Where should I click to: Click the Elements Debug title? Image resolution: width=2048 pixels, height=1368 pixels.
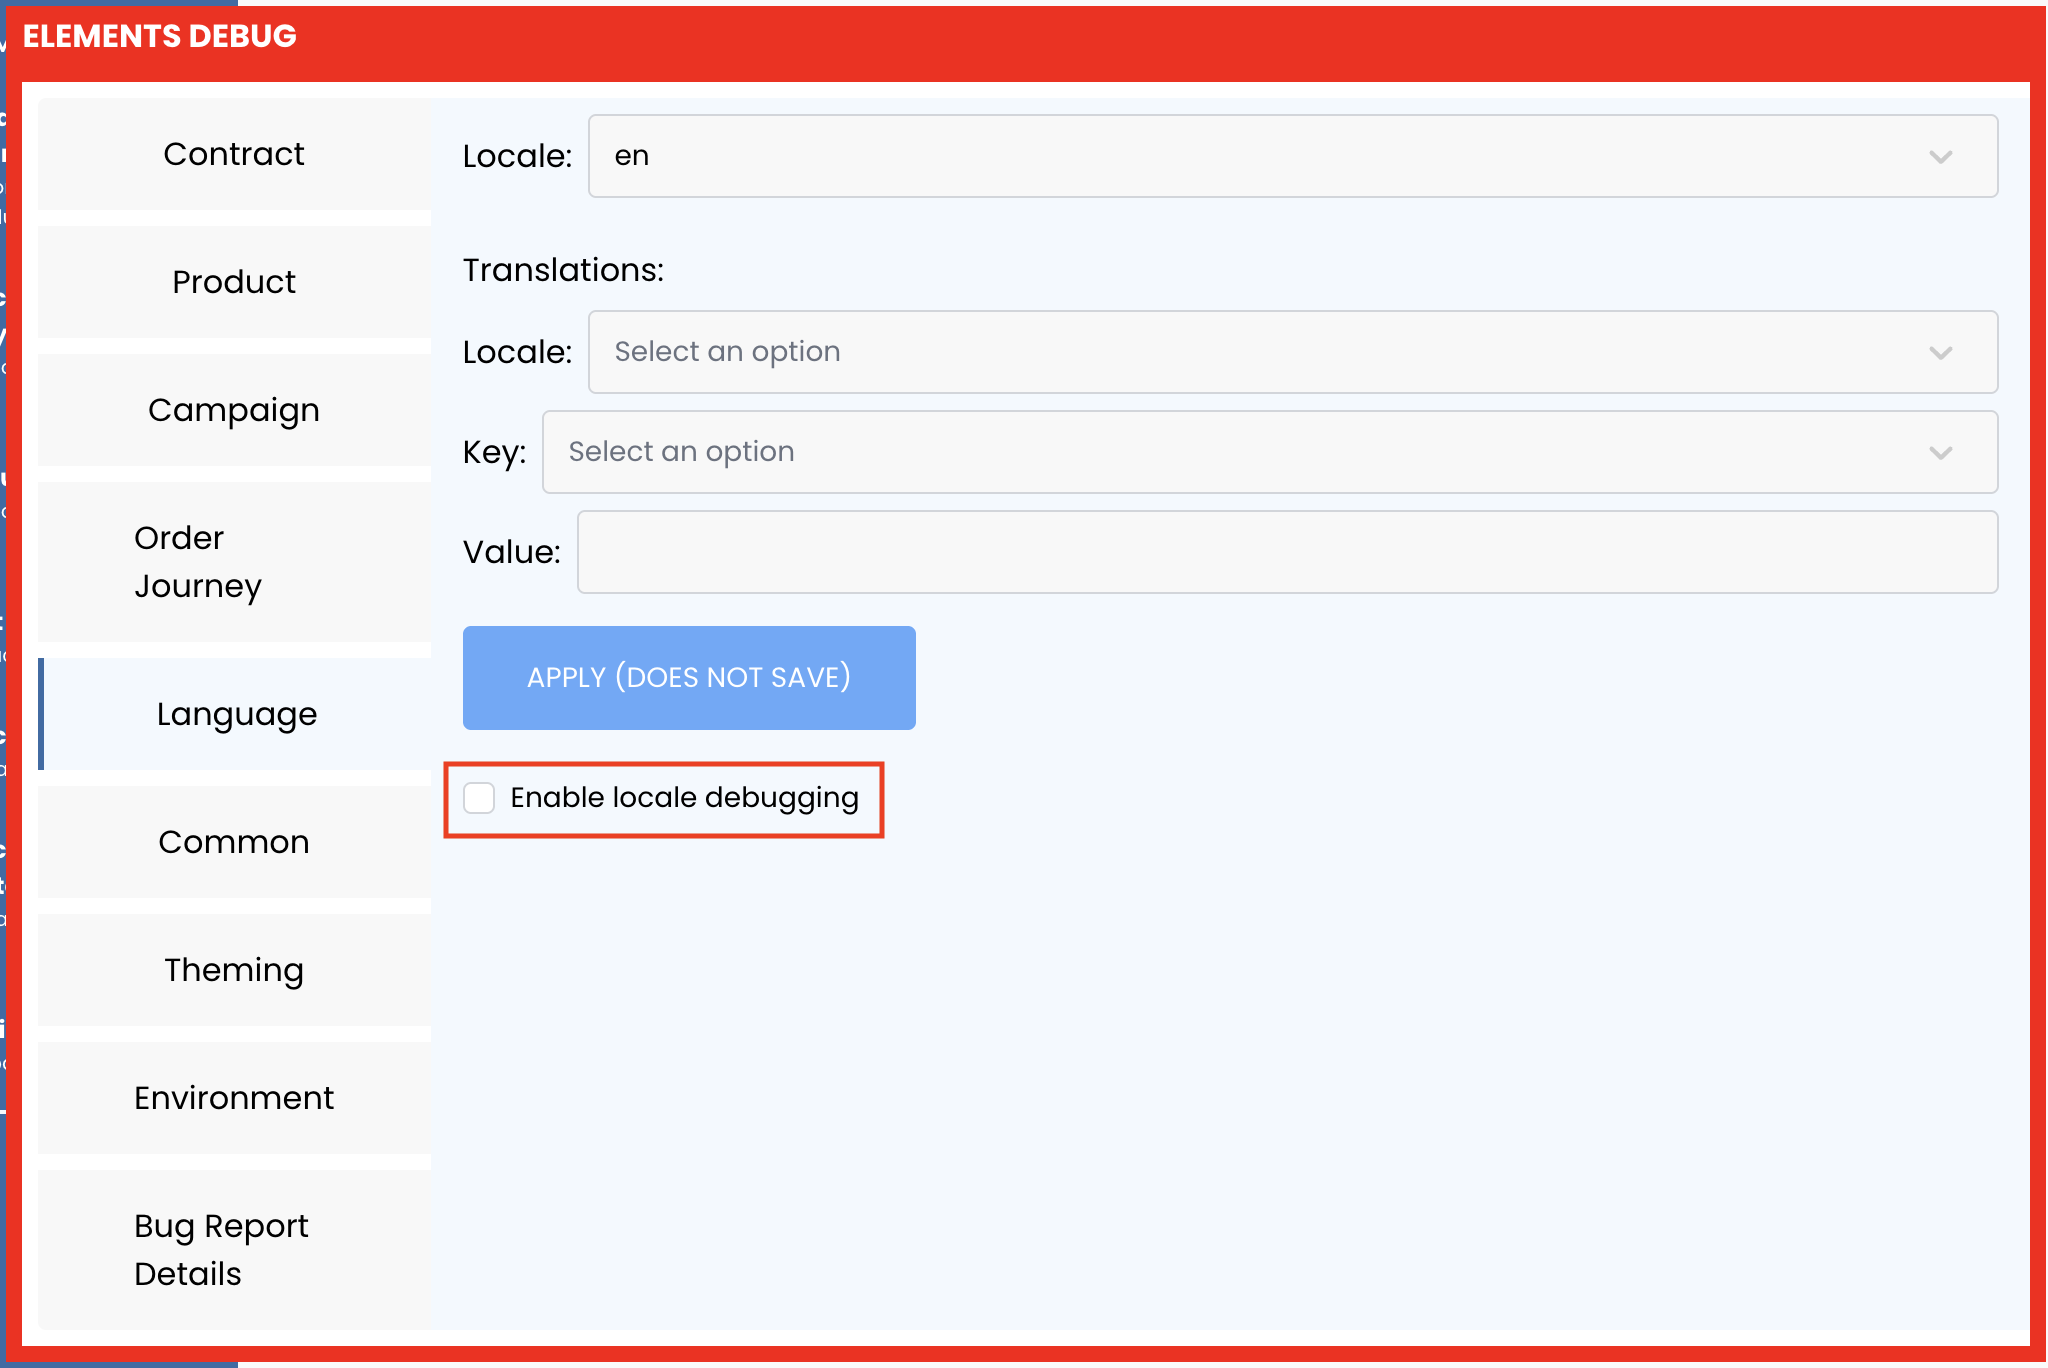pyautogui.click(x=160, y=36)
